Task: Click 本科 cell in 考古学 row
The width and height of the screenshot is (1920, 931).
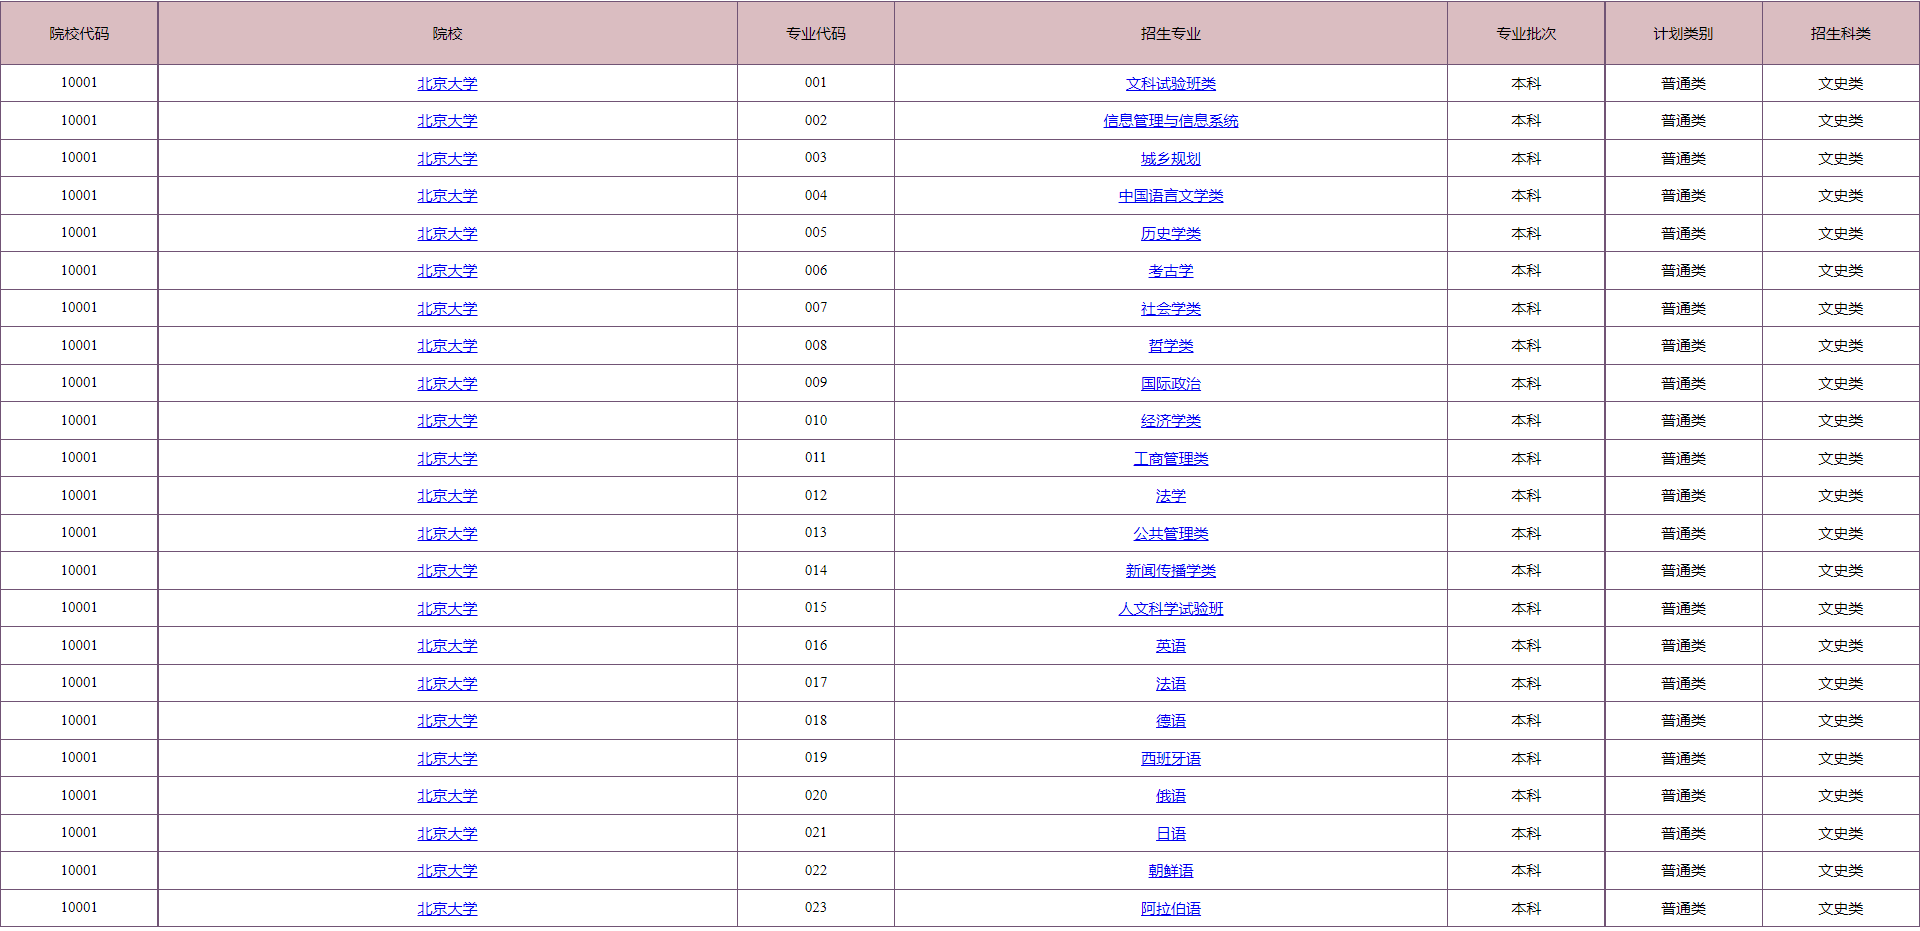Action: (x=1526, y=271)
